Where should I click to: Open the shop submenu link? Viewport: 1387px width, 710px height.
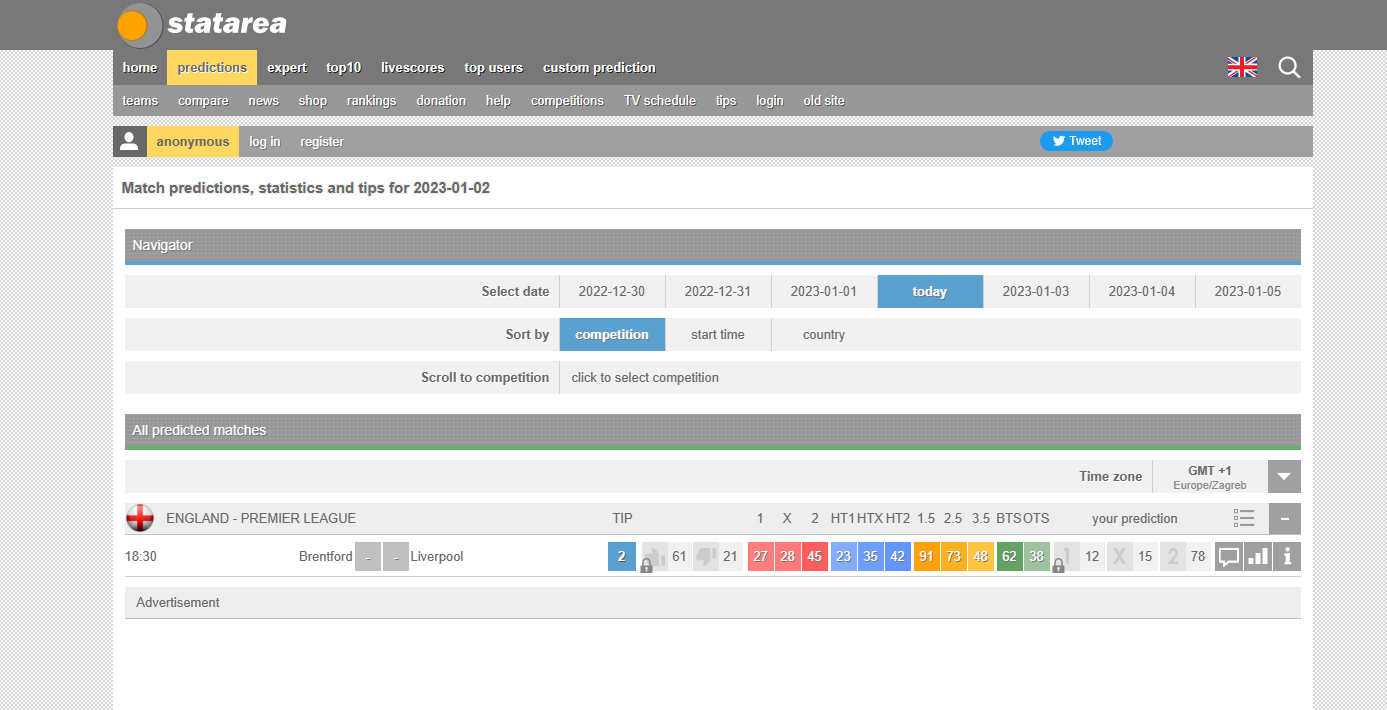(x=312, y=100)
